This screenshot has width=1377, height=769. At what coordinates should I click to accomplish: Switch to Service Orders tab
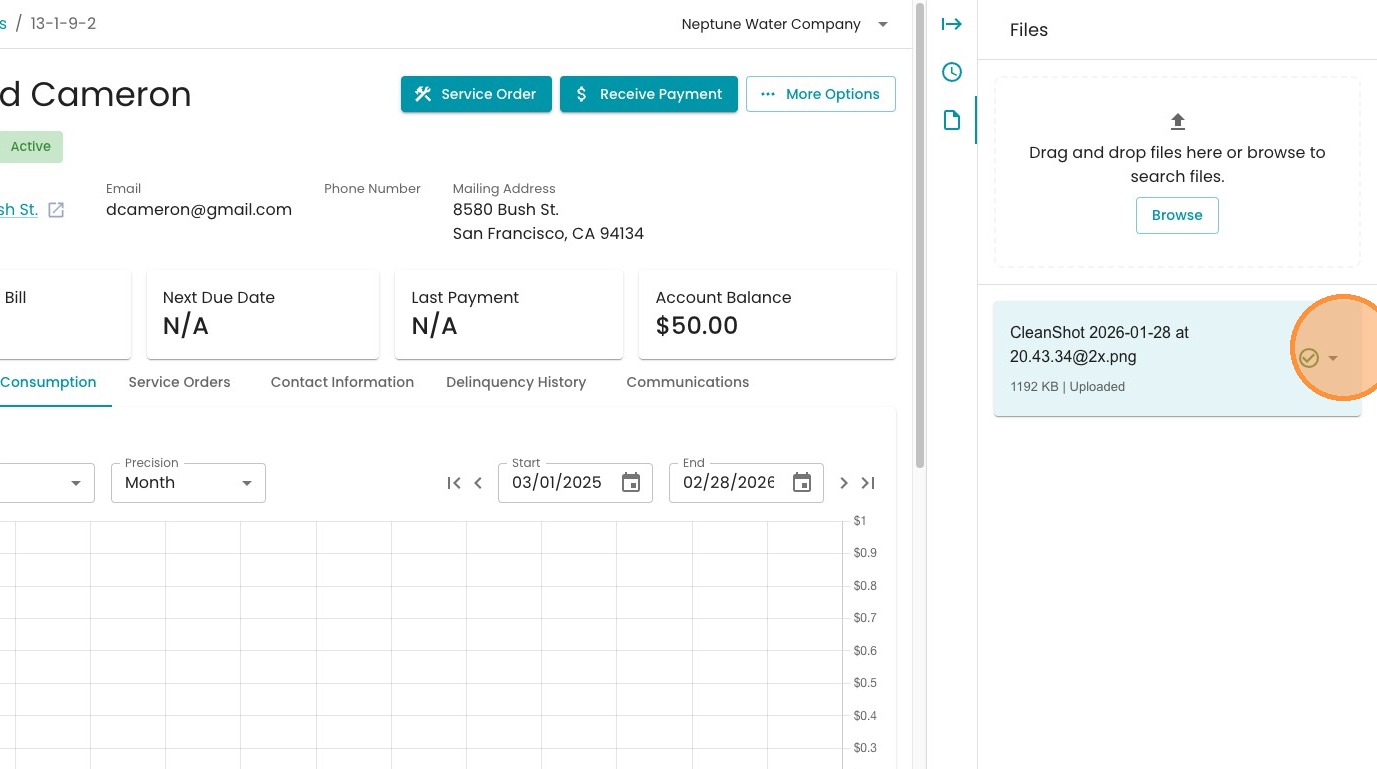click(179, 382)
